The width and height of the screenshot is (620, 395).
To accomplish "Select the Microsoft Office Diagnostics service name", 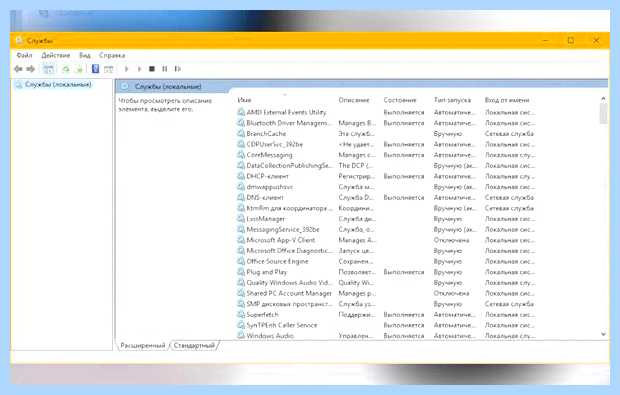I will coord(289,251).
